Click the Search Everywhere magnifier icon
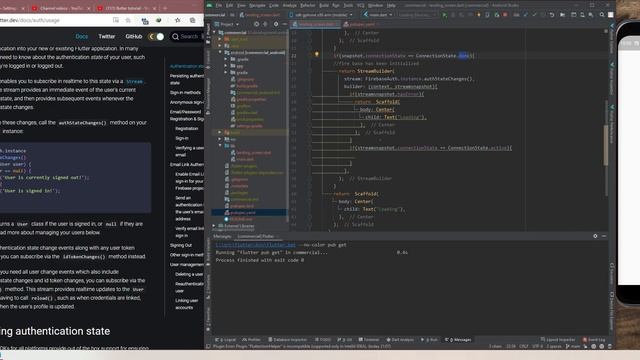 point(602,15)
